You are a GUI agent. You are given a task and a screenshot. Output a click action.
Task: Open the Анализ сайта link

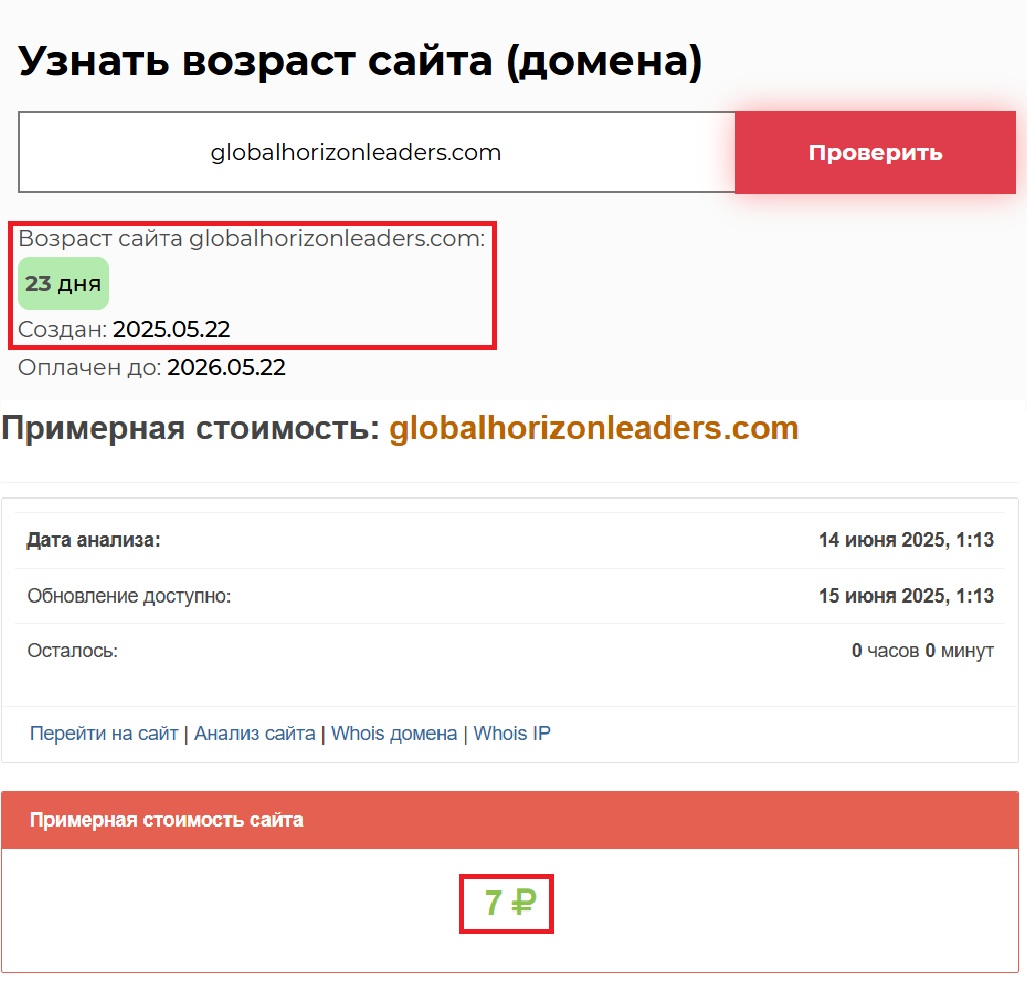254,733
